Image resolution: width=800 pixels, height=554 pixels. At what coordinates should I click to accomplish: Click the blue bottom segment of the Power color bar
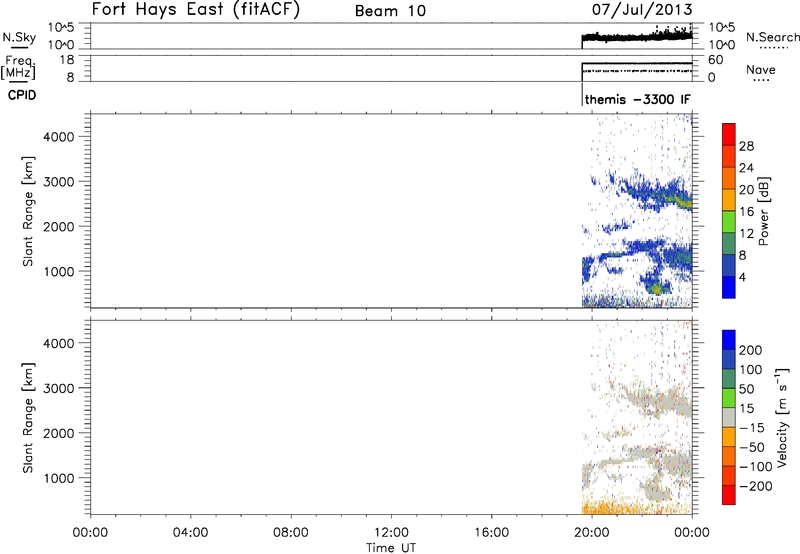pyautogui.click(x=729, y=287)
